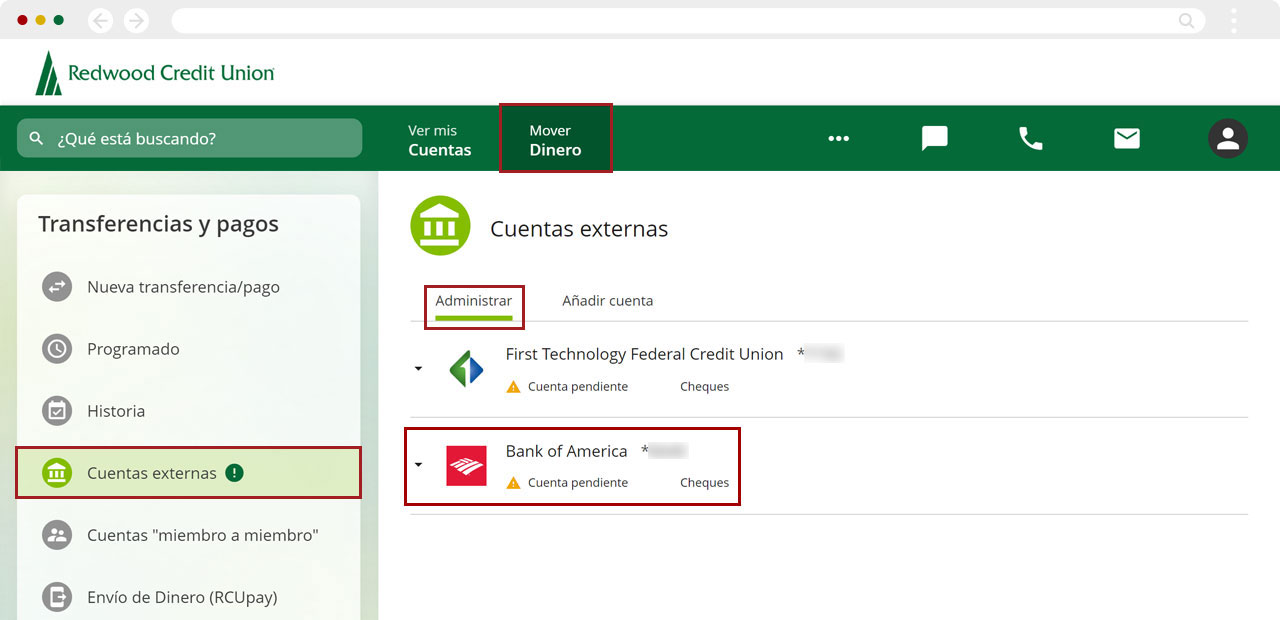Select Envío de Dinero (RCUpay)
Screen dimensions: 1280x620
pos(188,597)
